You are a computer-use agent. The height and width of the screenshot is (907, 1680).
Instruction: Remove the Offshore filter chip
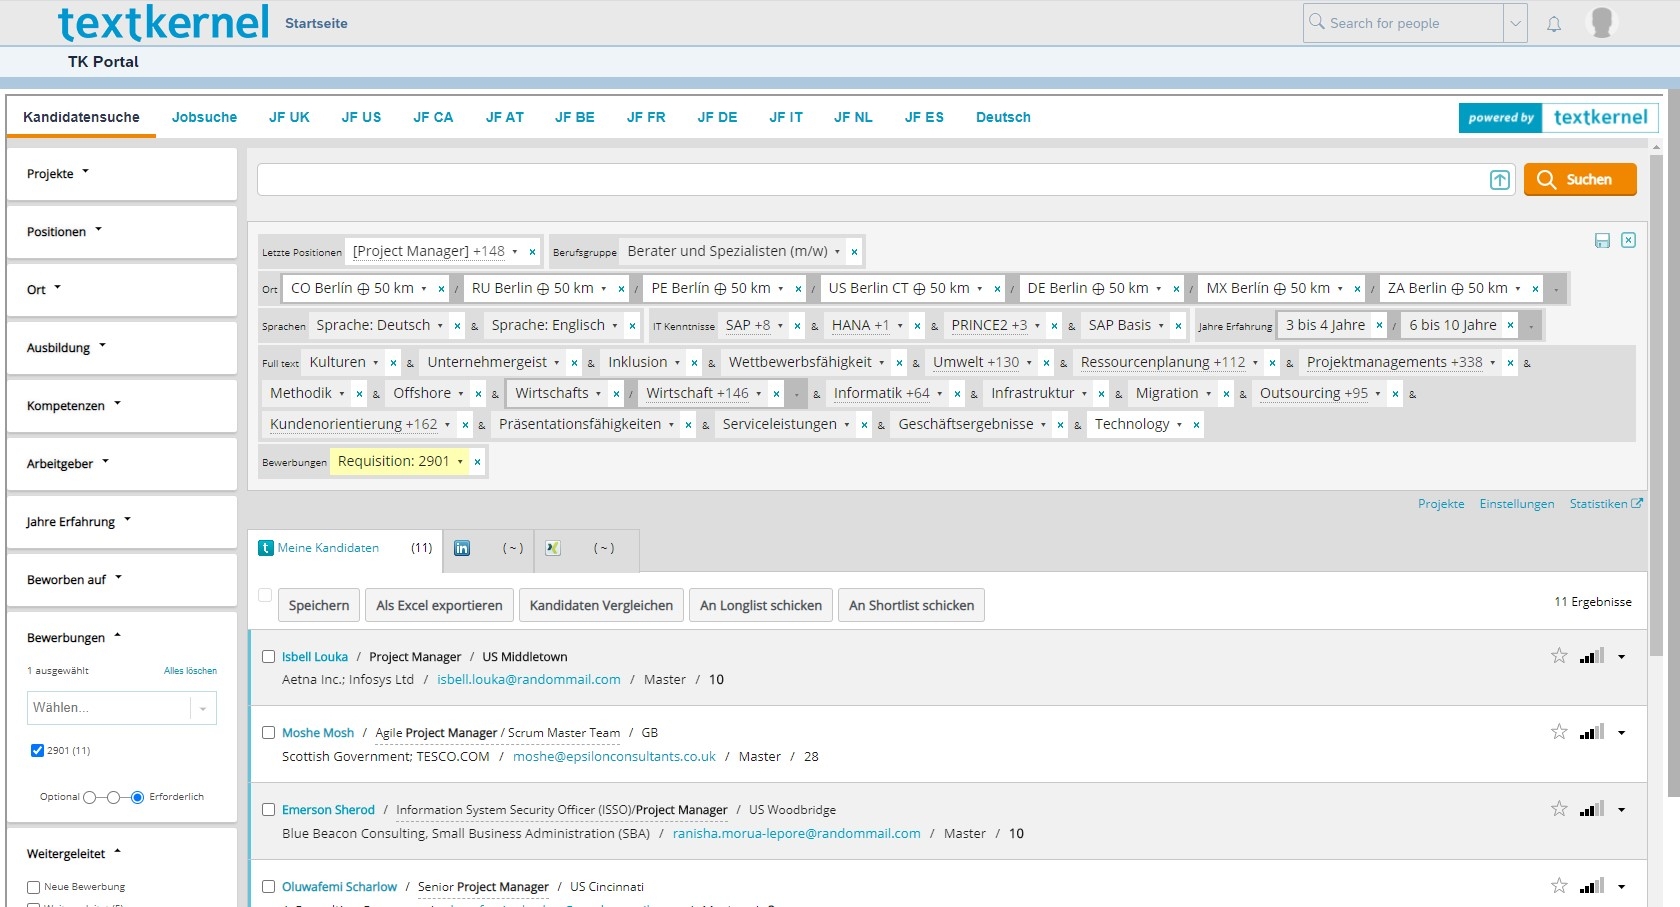point(478,394)
